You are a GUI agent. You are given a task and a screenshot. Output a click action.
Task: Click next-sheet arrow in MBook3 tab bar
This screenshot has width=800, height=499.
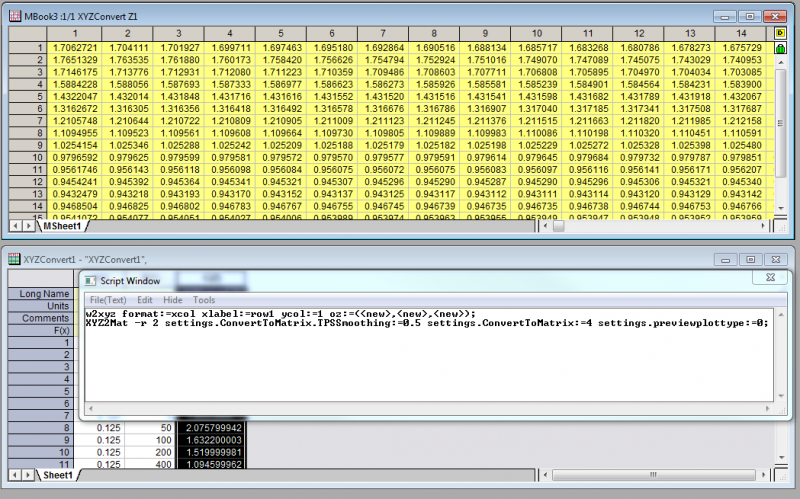tap(29, 226)
